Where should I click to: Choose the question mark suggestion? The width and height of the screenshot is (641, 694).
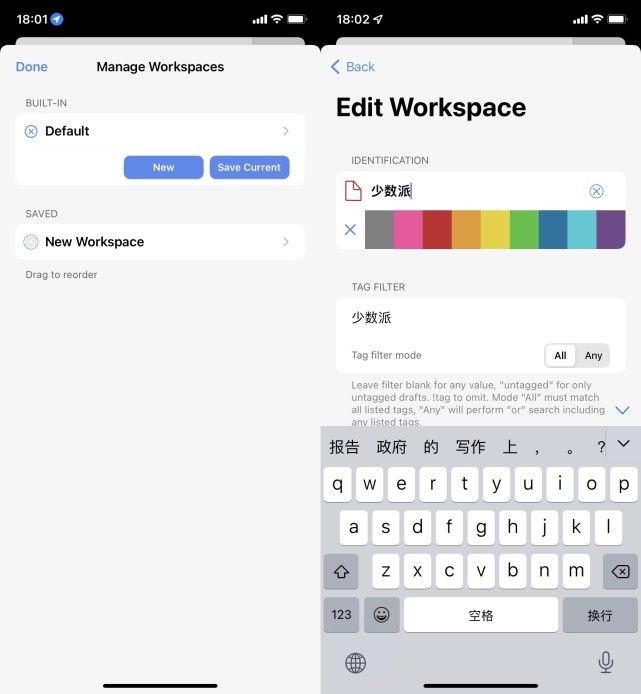click(601, 447)
